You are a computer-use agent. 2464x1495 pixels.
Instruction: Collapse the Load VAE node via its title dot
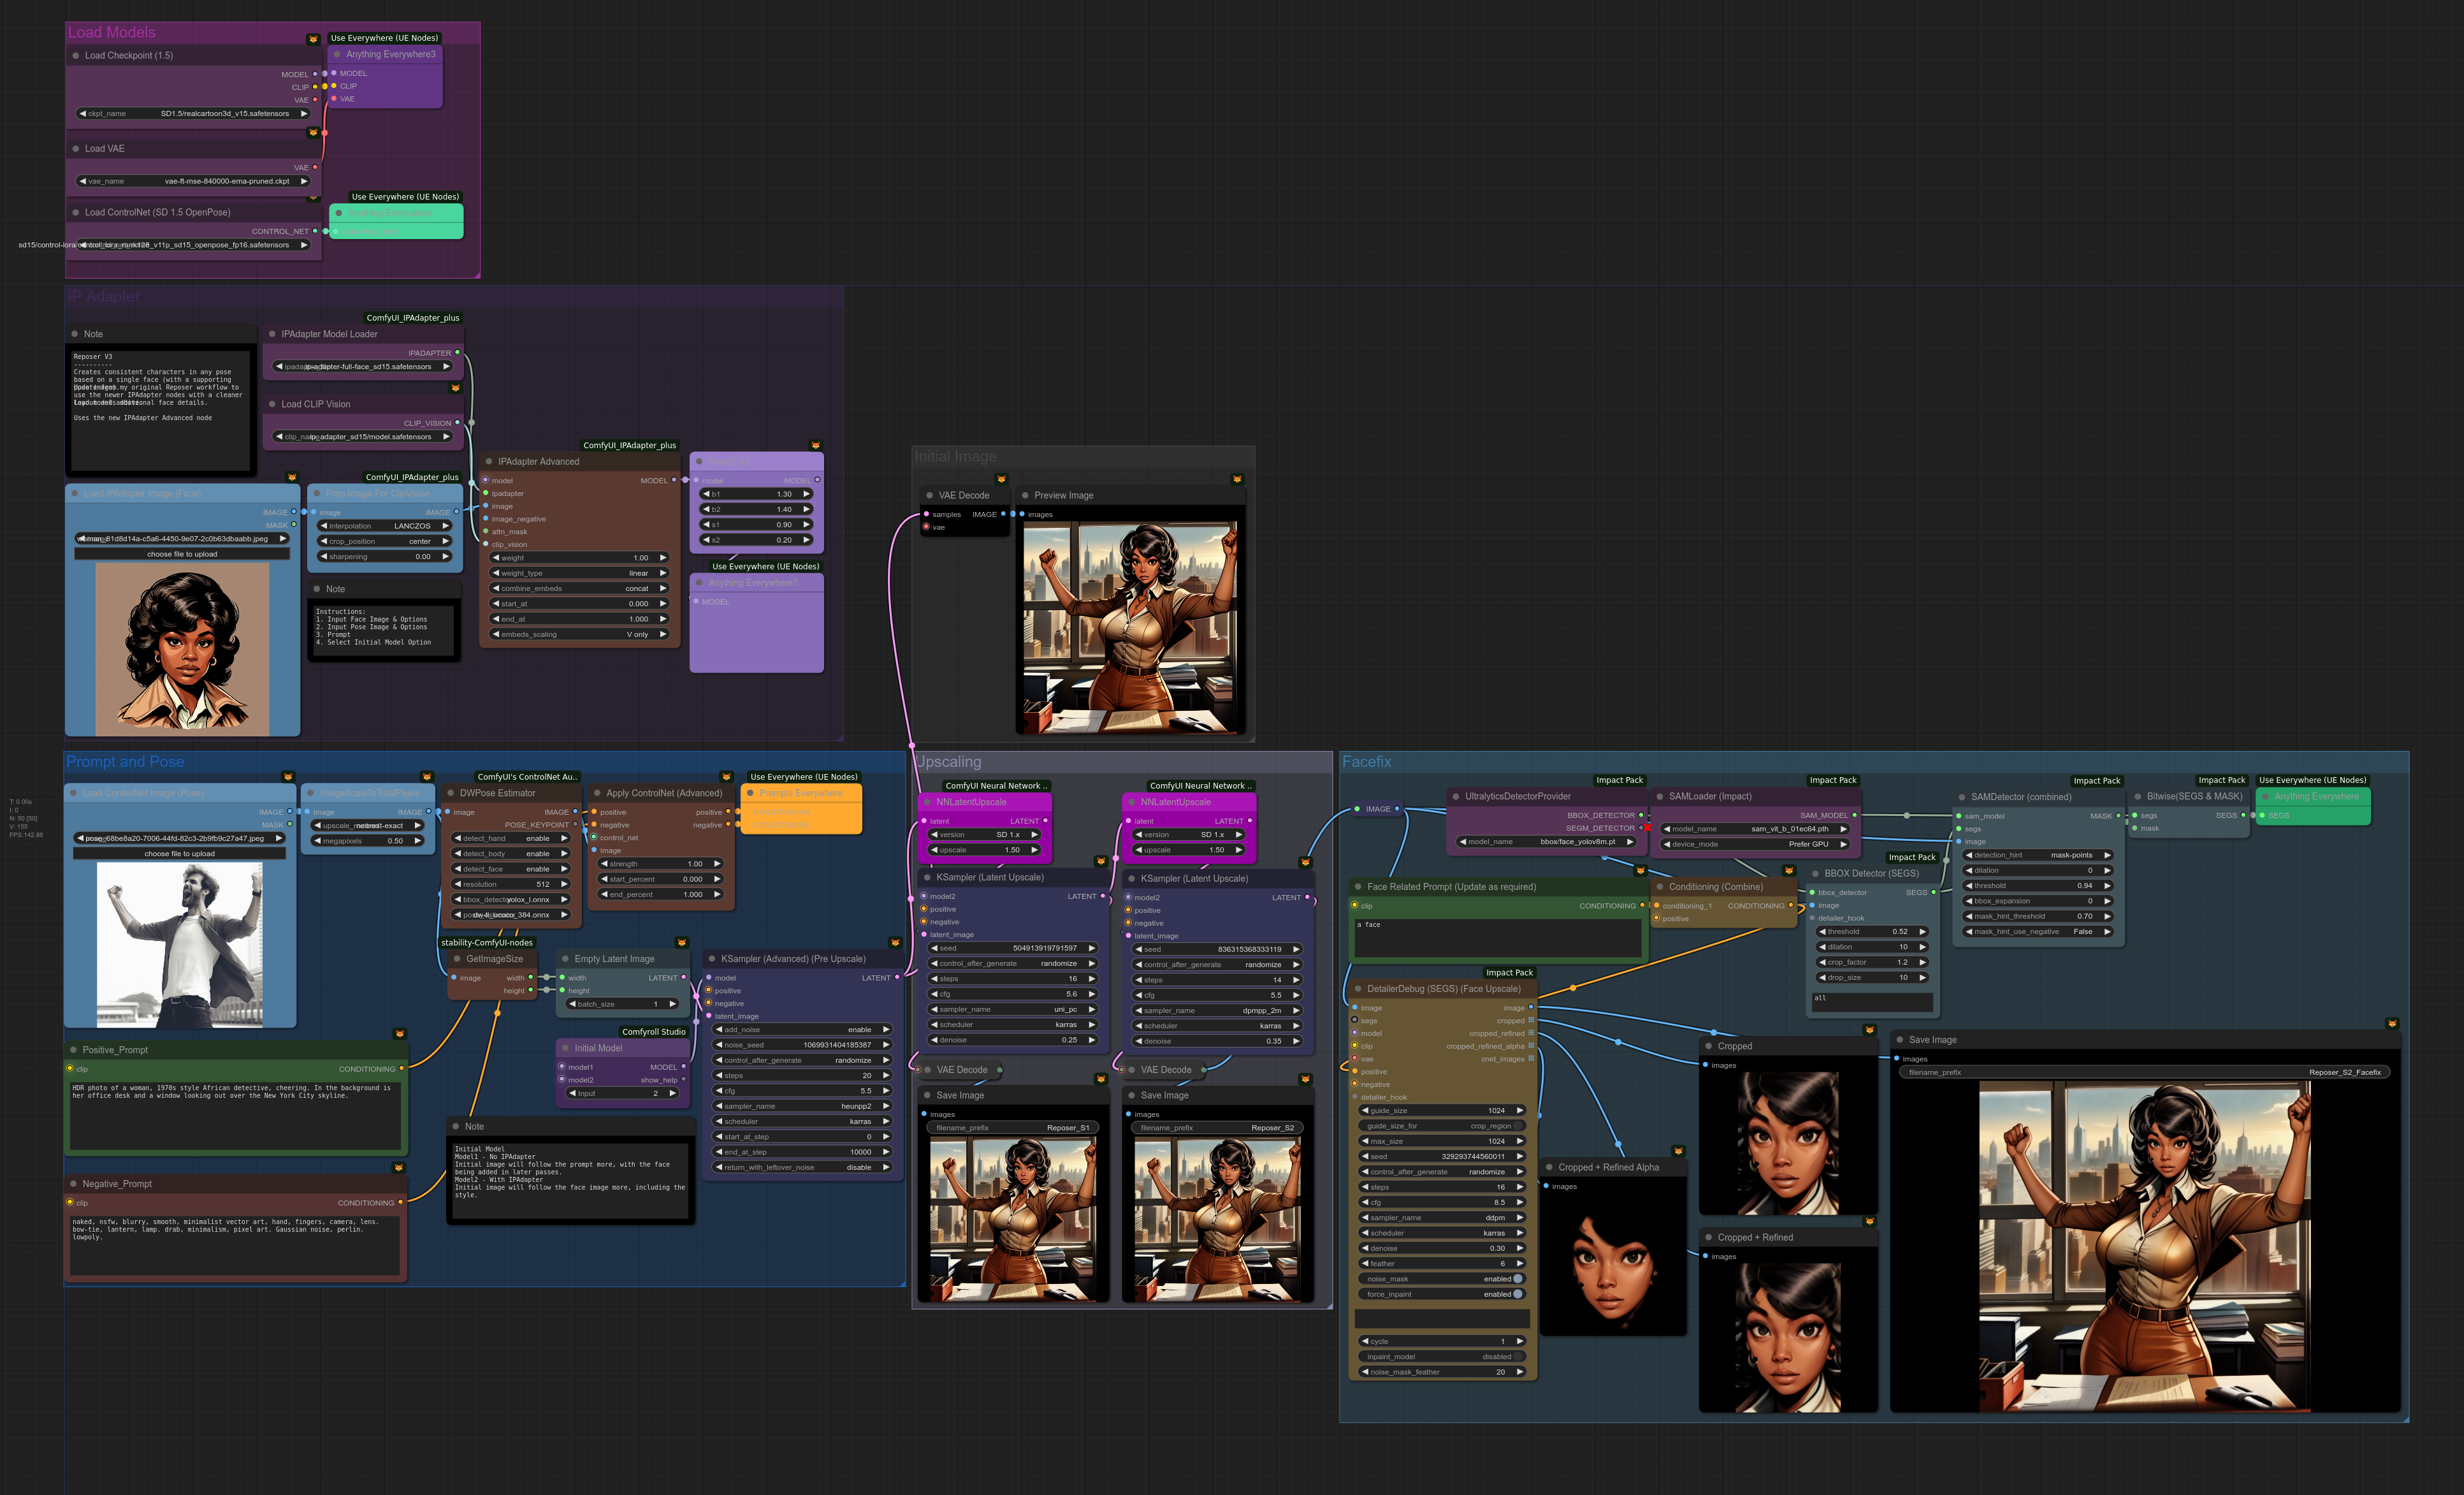[x=75, y=148]
